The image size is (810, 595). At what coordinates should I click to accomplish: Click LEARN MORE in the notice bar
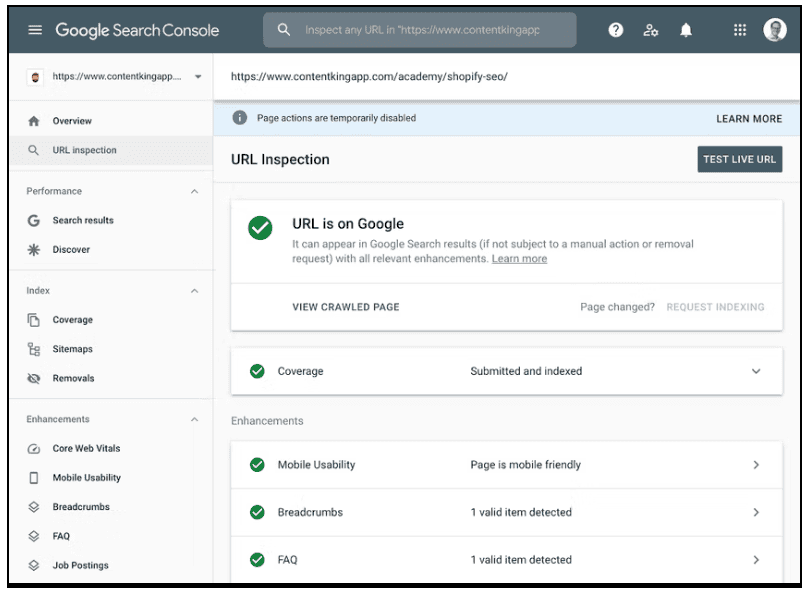point(749,119)
